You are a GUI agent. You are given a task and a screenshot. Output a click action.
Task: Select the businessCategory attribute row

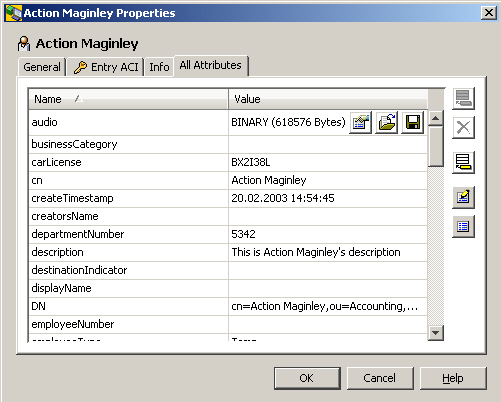tap(228, 144)
